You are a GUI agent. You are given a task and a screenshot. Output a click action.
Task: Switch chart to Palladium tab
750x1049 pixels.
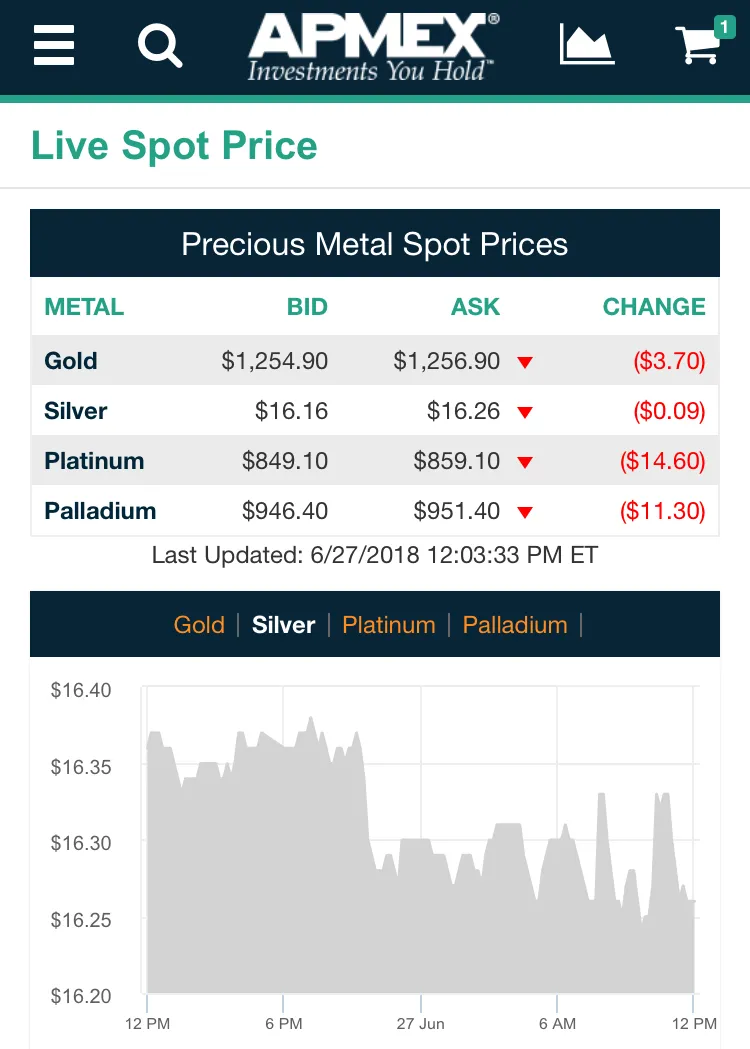coord(515,625)
